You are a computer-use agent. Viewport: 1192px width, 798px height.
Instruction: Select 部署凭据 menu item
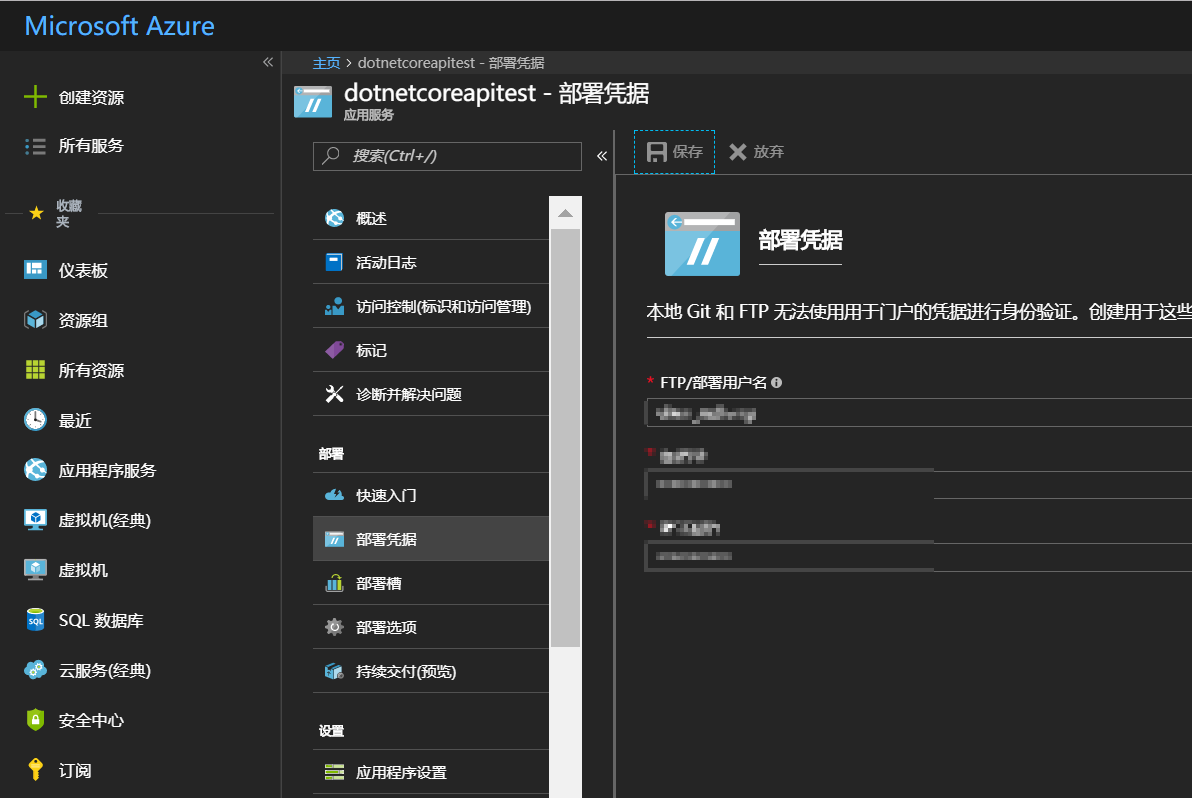point(431,539)
